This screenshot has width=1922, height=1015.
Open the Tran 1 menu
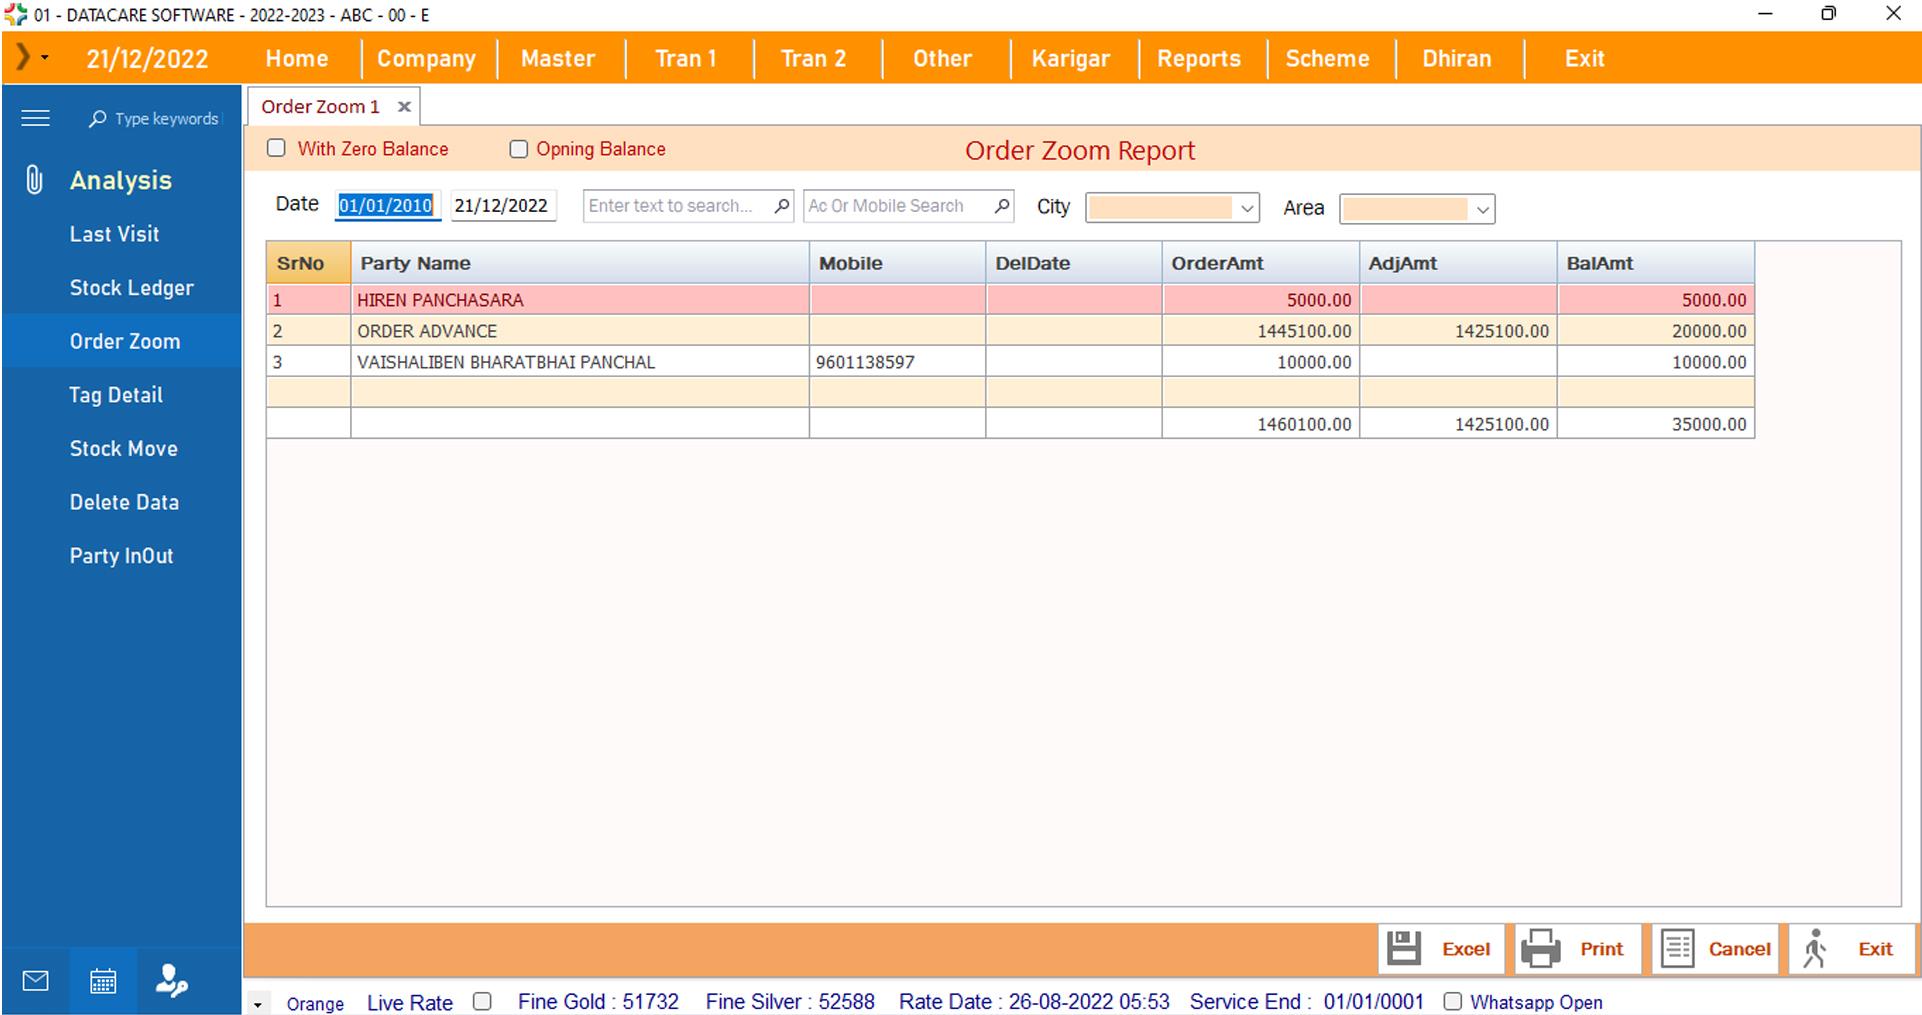click(686, 58)
